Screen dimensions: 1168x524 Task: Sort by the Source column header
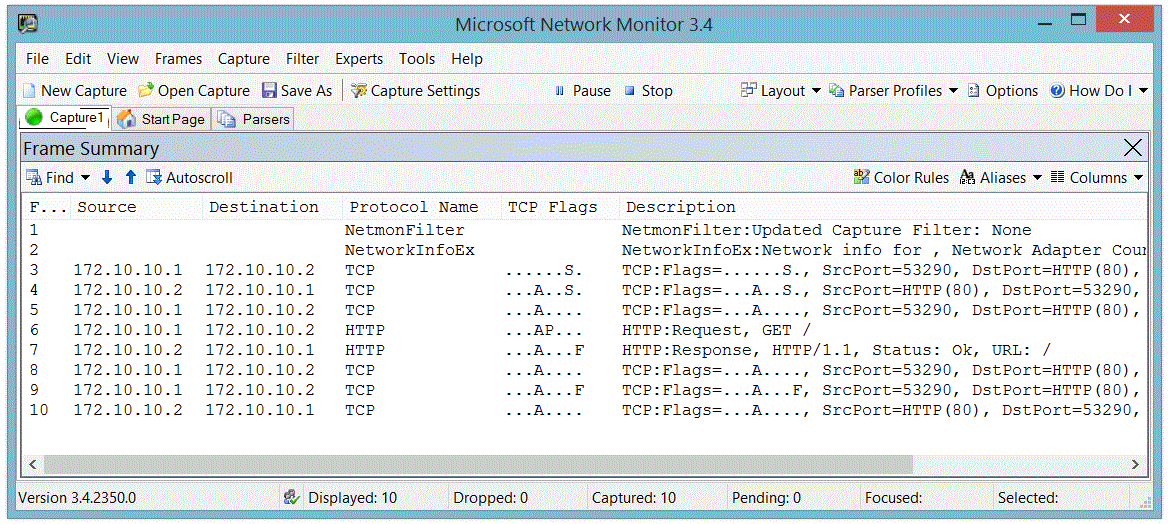[x=137, y=207]
